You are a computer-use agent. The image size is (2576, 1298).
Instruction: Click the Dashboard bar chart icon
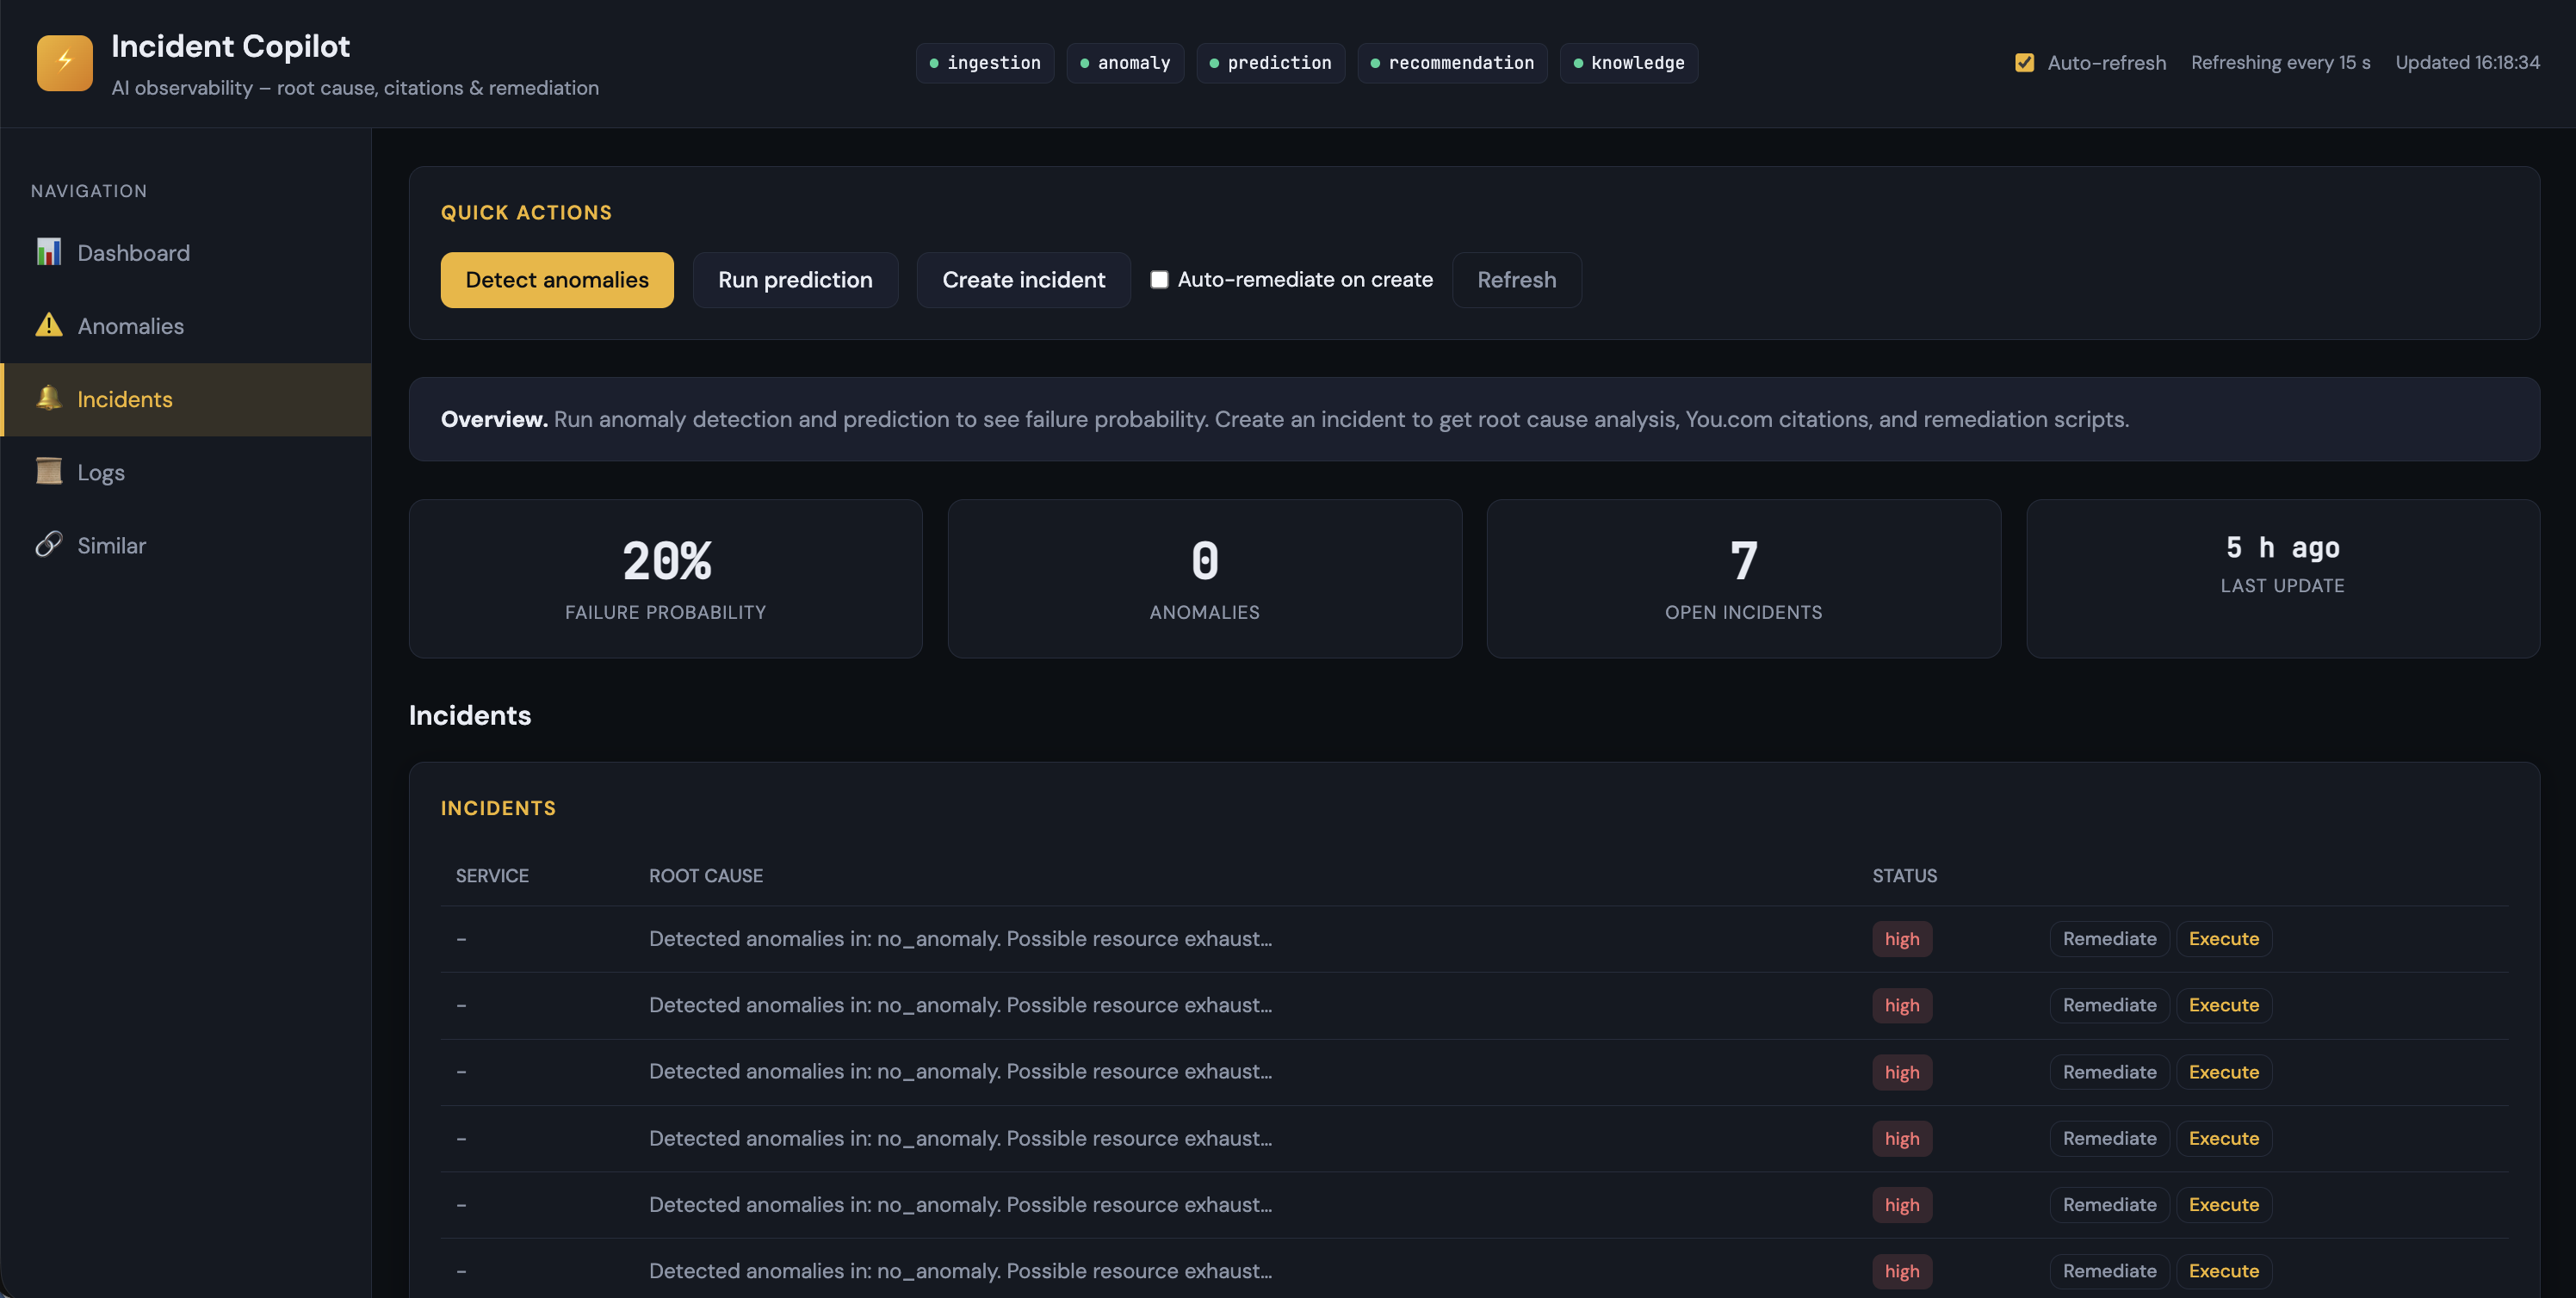pos(48,252)
